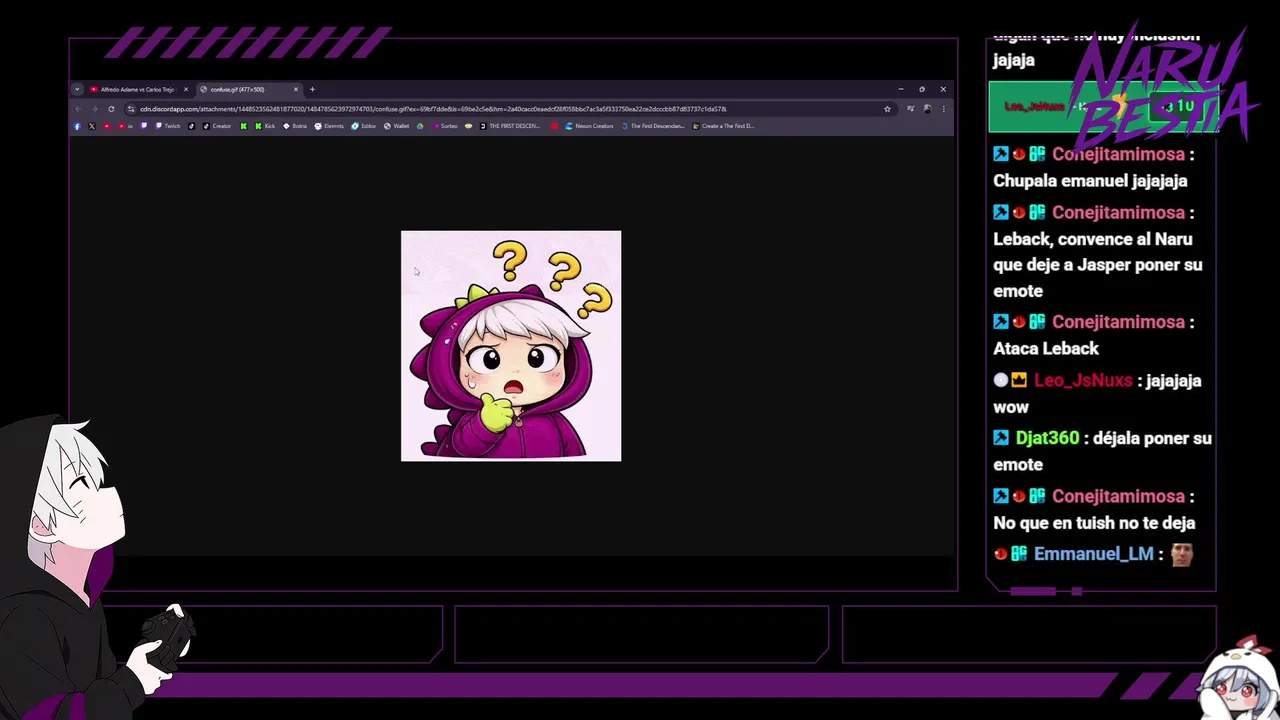Image resolution: width=1280 pixels, height=720 pixels.
Task: Open the yellow oval bookmark icon
Action: point(468,126)
